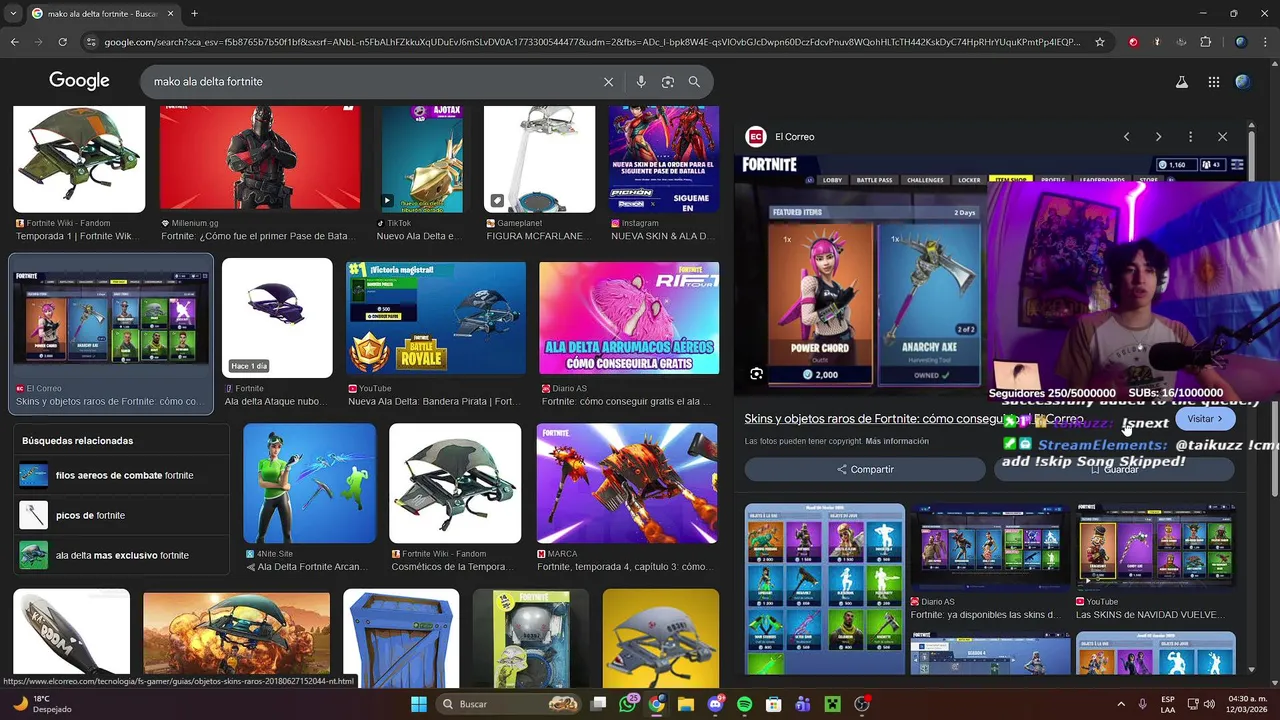
Task: Focus the mako ala delta fortnite search field
Action: 370,82
